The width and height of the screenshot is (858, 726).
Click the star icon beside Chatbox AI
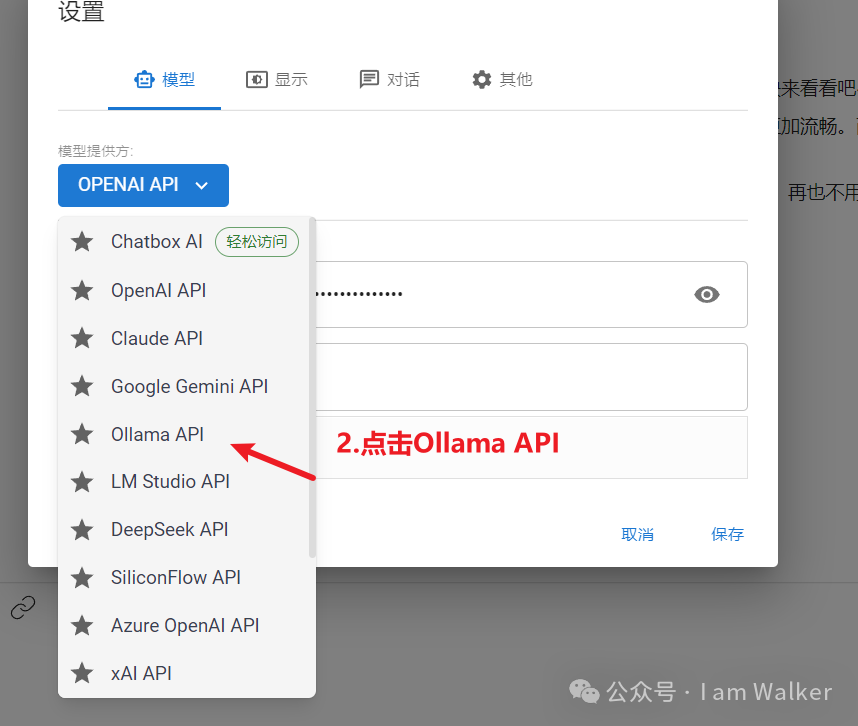tap(82, 242)
